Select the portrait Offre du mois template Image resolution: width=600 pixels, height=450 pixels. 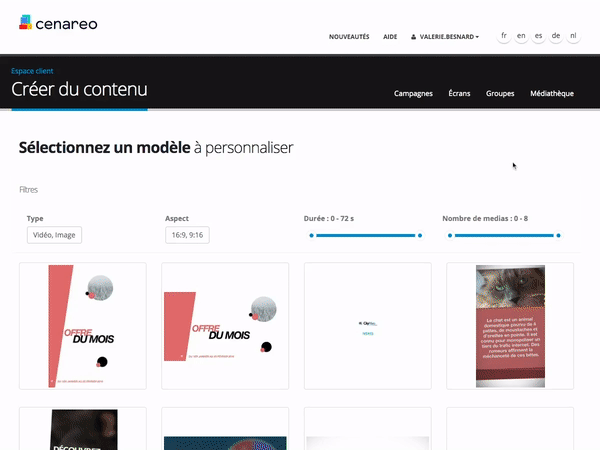coord(83,326)
